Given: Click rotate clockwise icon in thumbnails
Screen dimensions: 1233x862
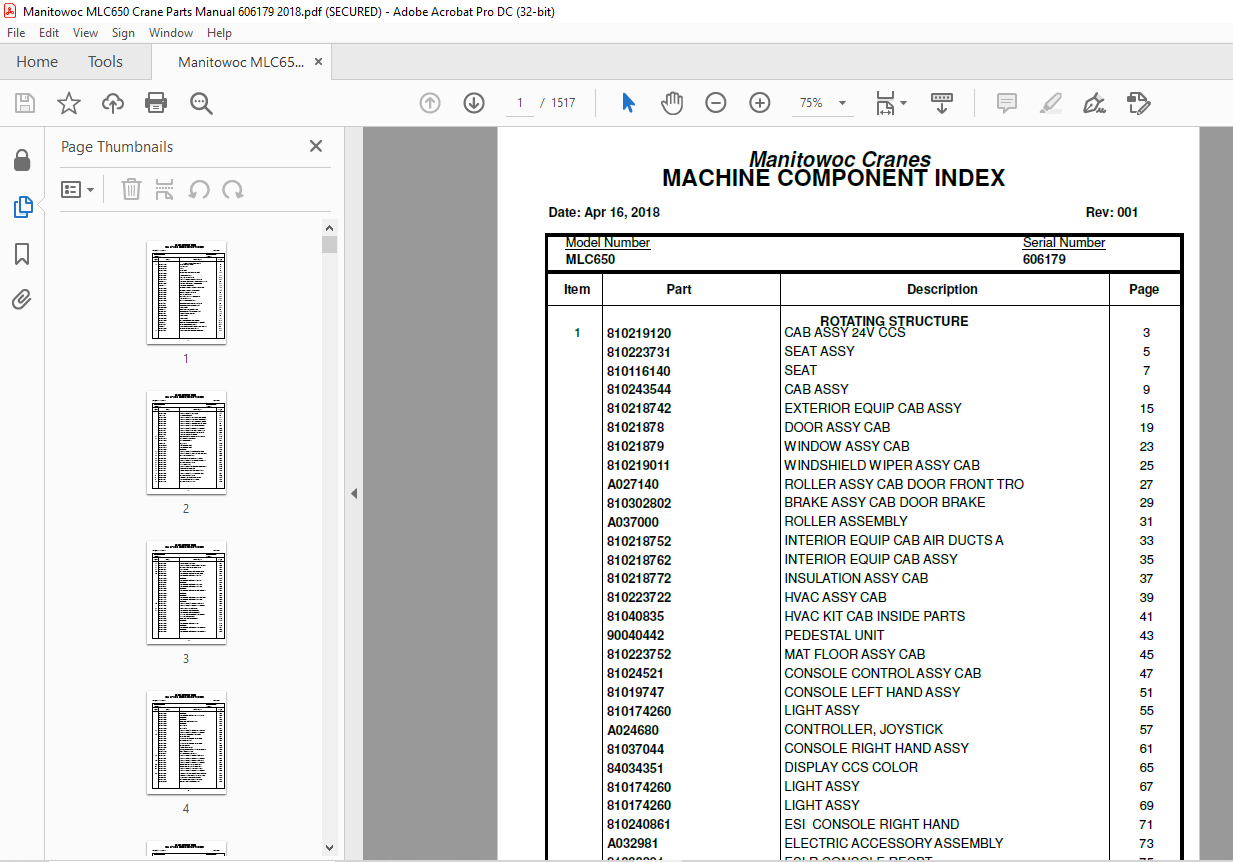Looking at the screenshot, I should point(233,189).
